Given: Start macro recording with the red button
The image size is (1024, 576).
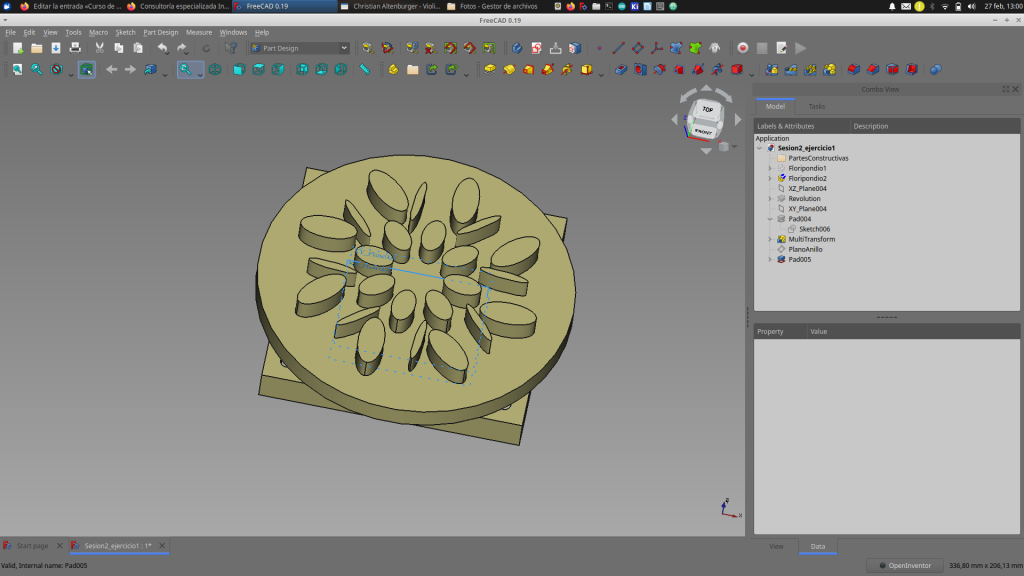Looking at the screenshot, I should (742, 48).
